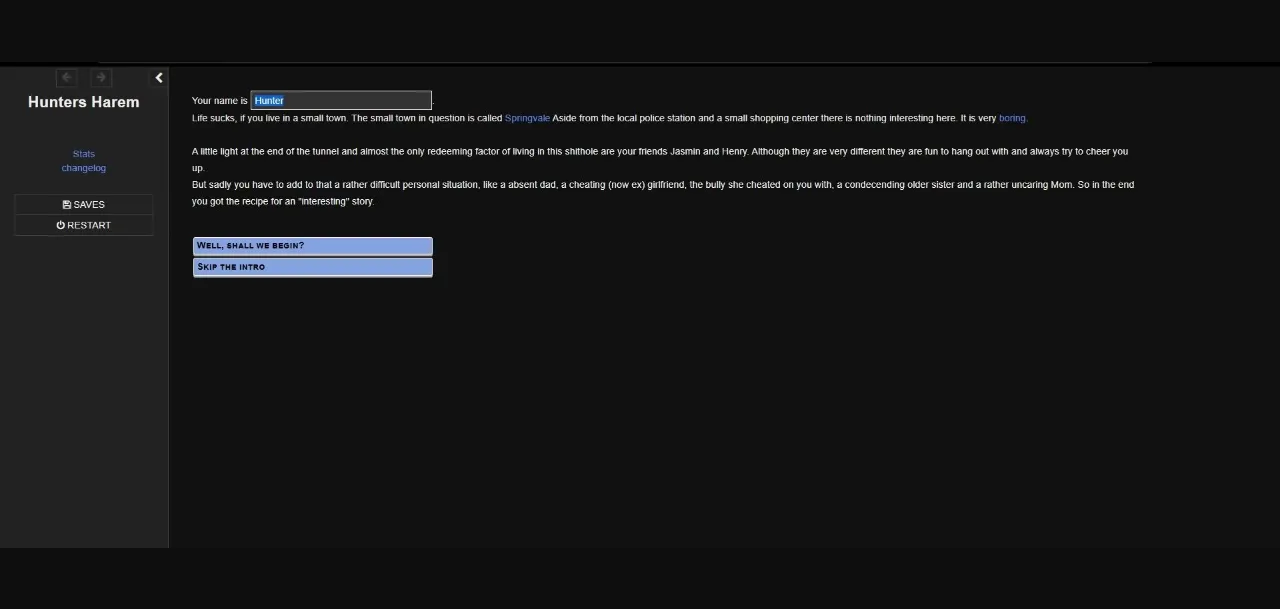Choose Well, shall we begin?
The image size is (1280, 609).
click(312, 245)
